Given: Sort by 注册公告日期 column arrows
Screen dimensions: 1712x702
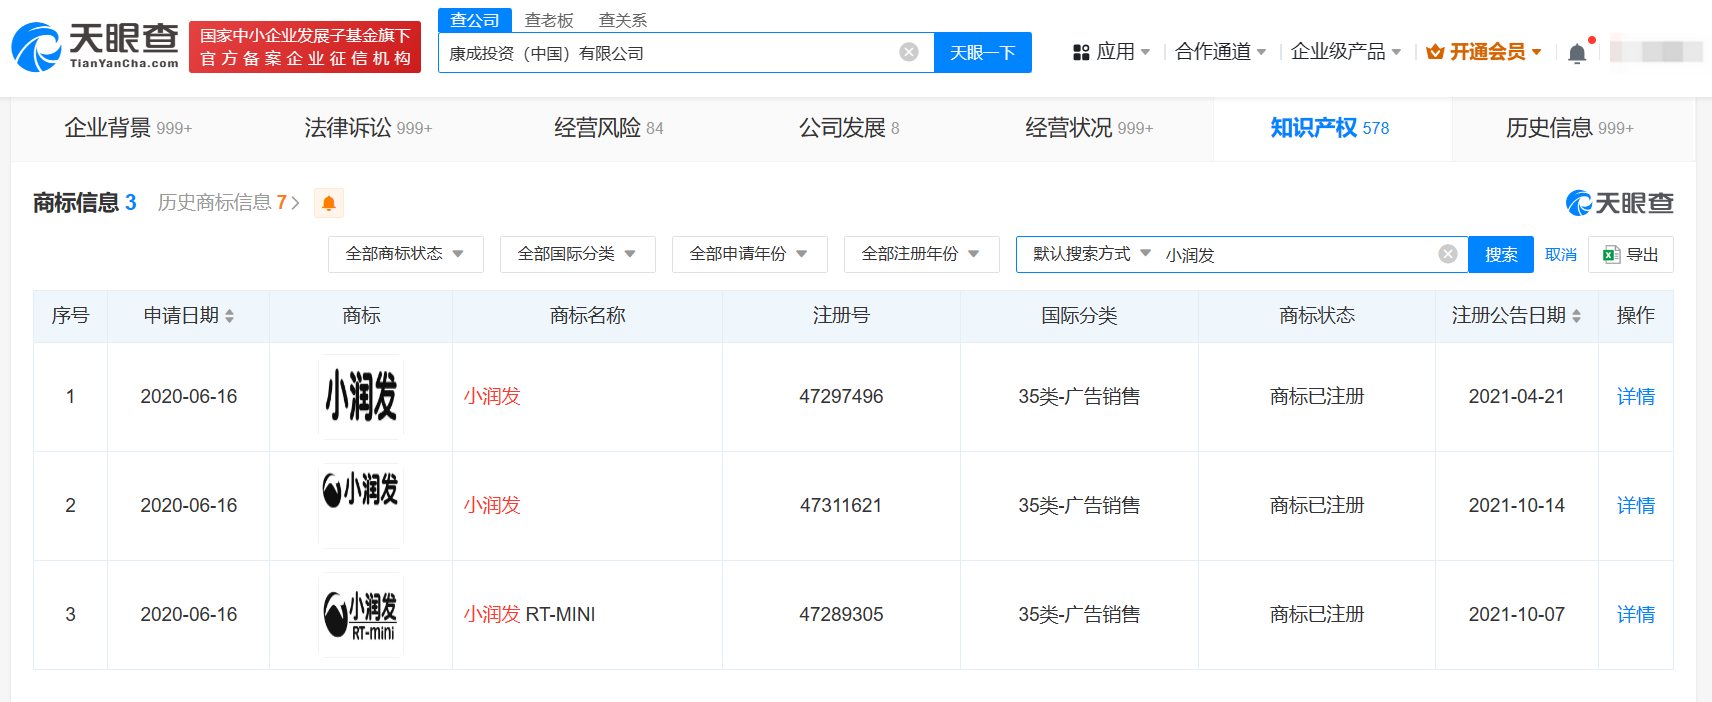Looking at the screenshot, I should pyautogui.click(x=1577, y=316).
